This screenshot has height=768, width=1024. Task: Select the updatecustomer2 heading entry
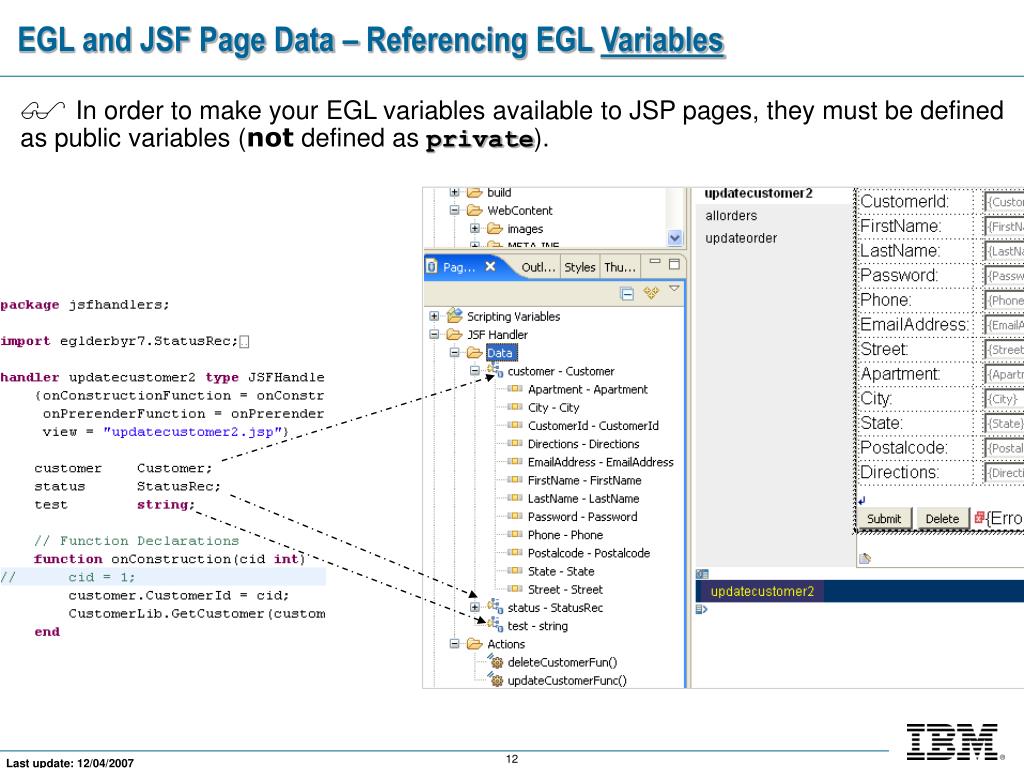click(x=758, y=193)
